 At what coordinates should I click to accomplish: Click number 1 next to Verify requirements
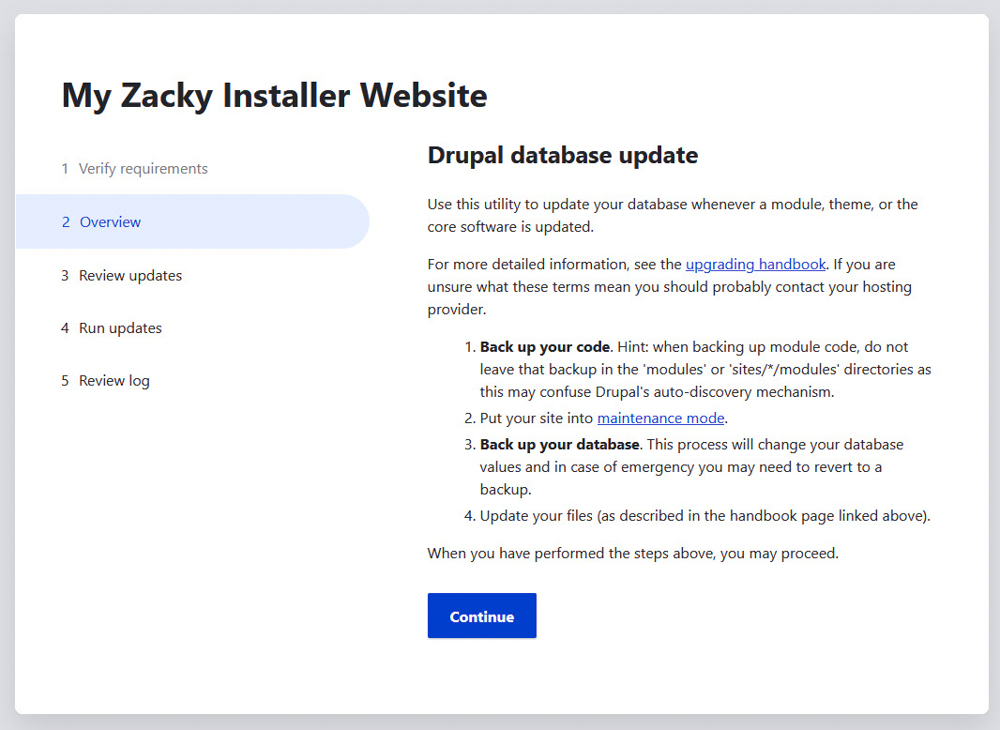(65, 168)
